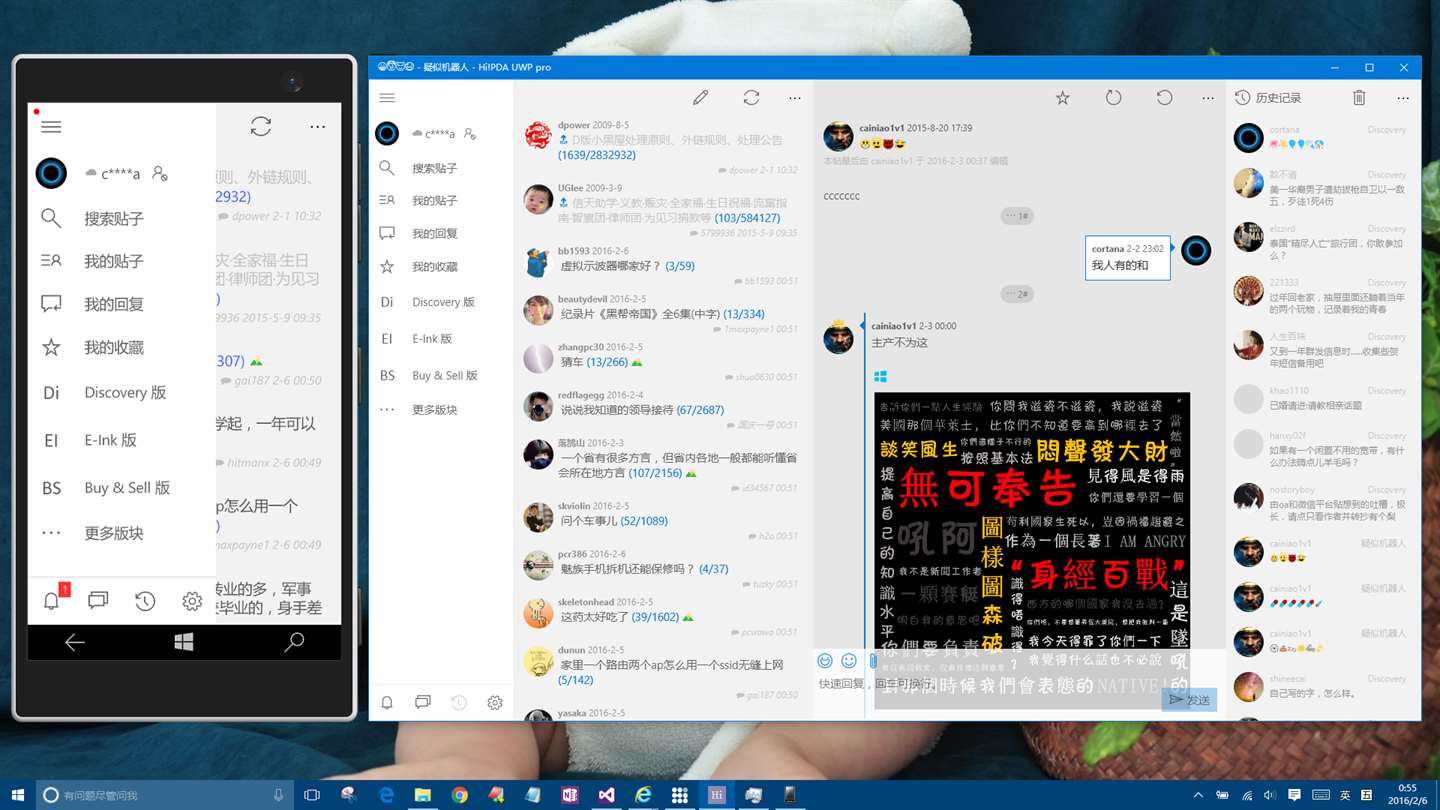1440x810 pixels.
Task: Open messages icon in desktop sidebar bottom
Action: pos(423,703)
